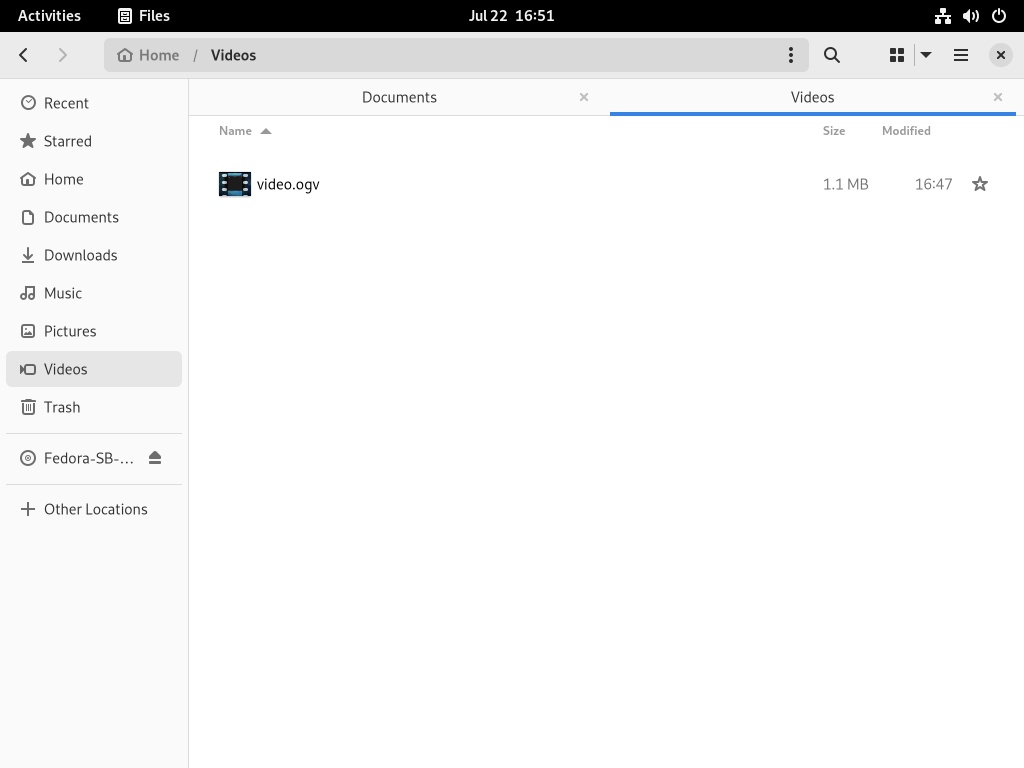The height and width of the screenshot is (768, 1024).
Task: Open the Files app menu in top bar
Action: click(x=144, y=16)
